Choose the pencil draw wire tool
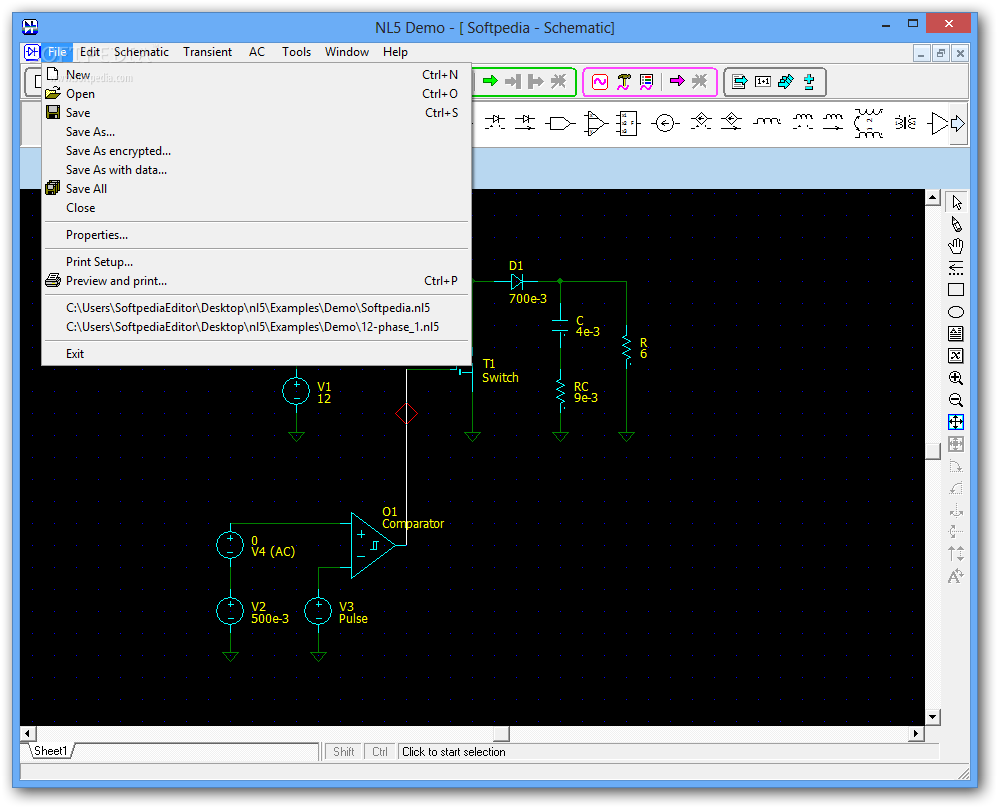 pyautogui.click(x=956, y=224)
